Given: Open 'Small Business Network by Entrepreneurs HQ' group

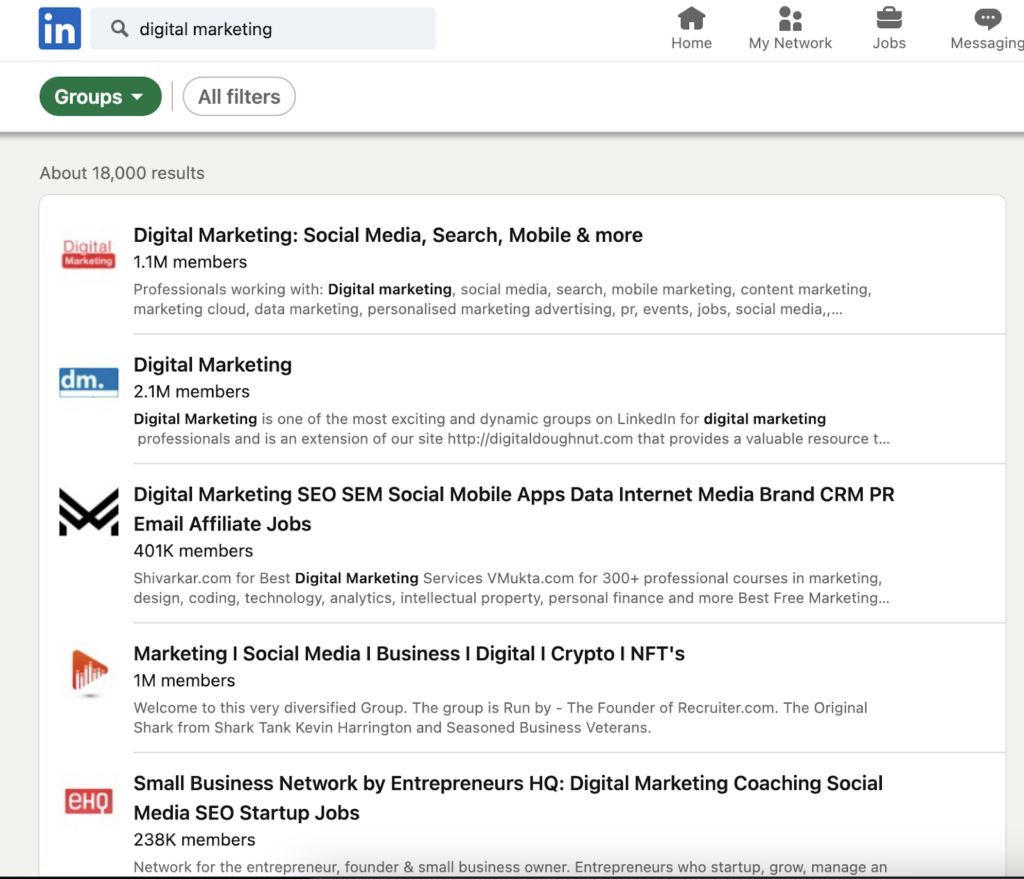Looking at the screenshot, I should point(508,797).
